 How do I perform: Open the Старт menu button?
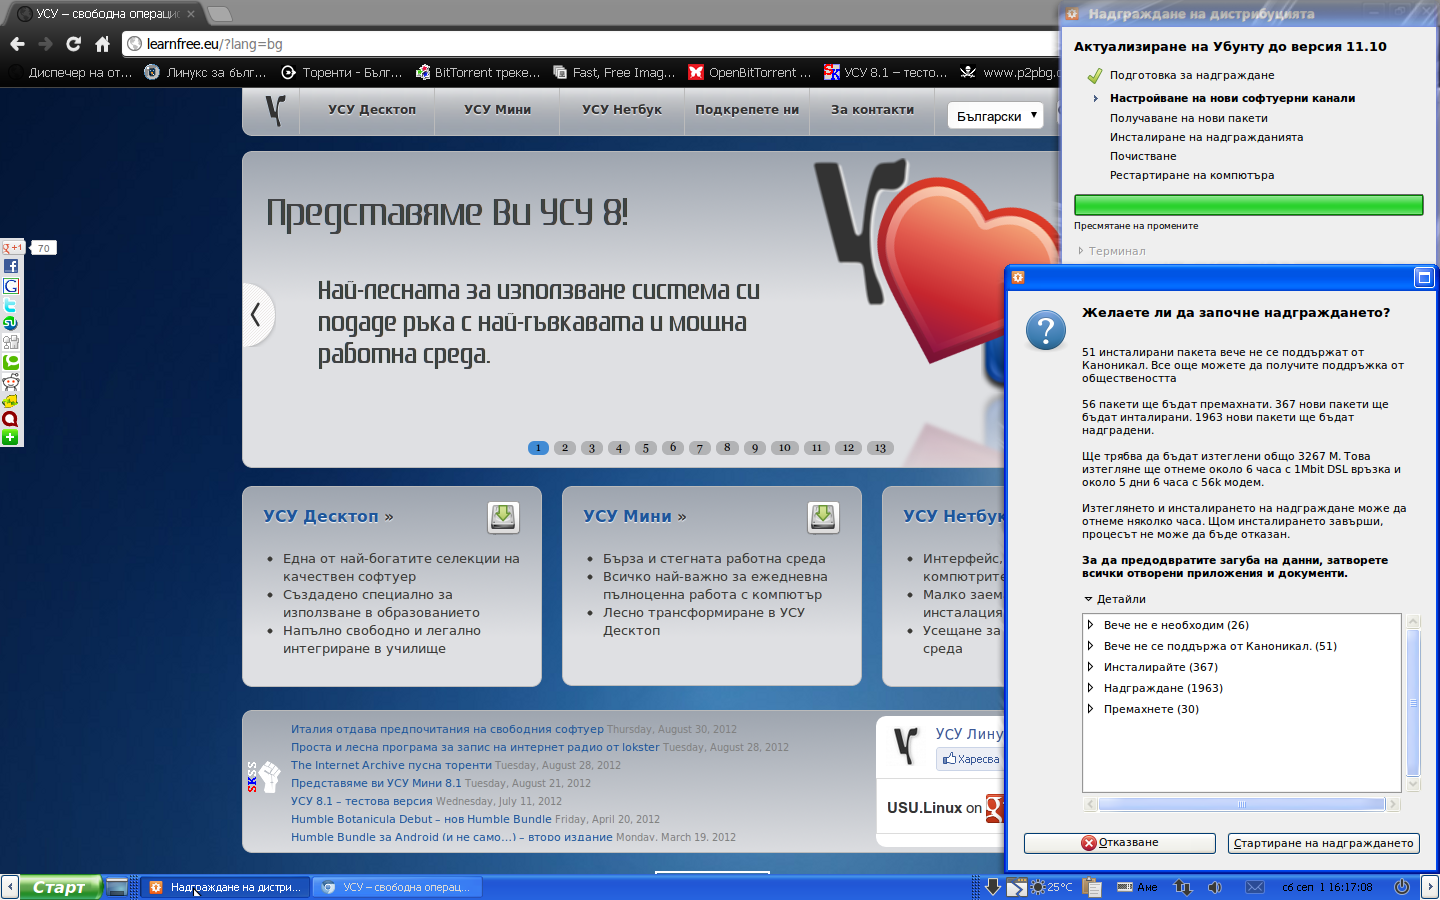pyautogui.click(x=59, y=887)
